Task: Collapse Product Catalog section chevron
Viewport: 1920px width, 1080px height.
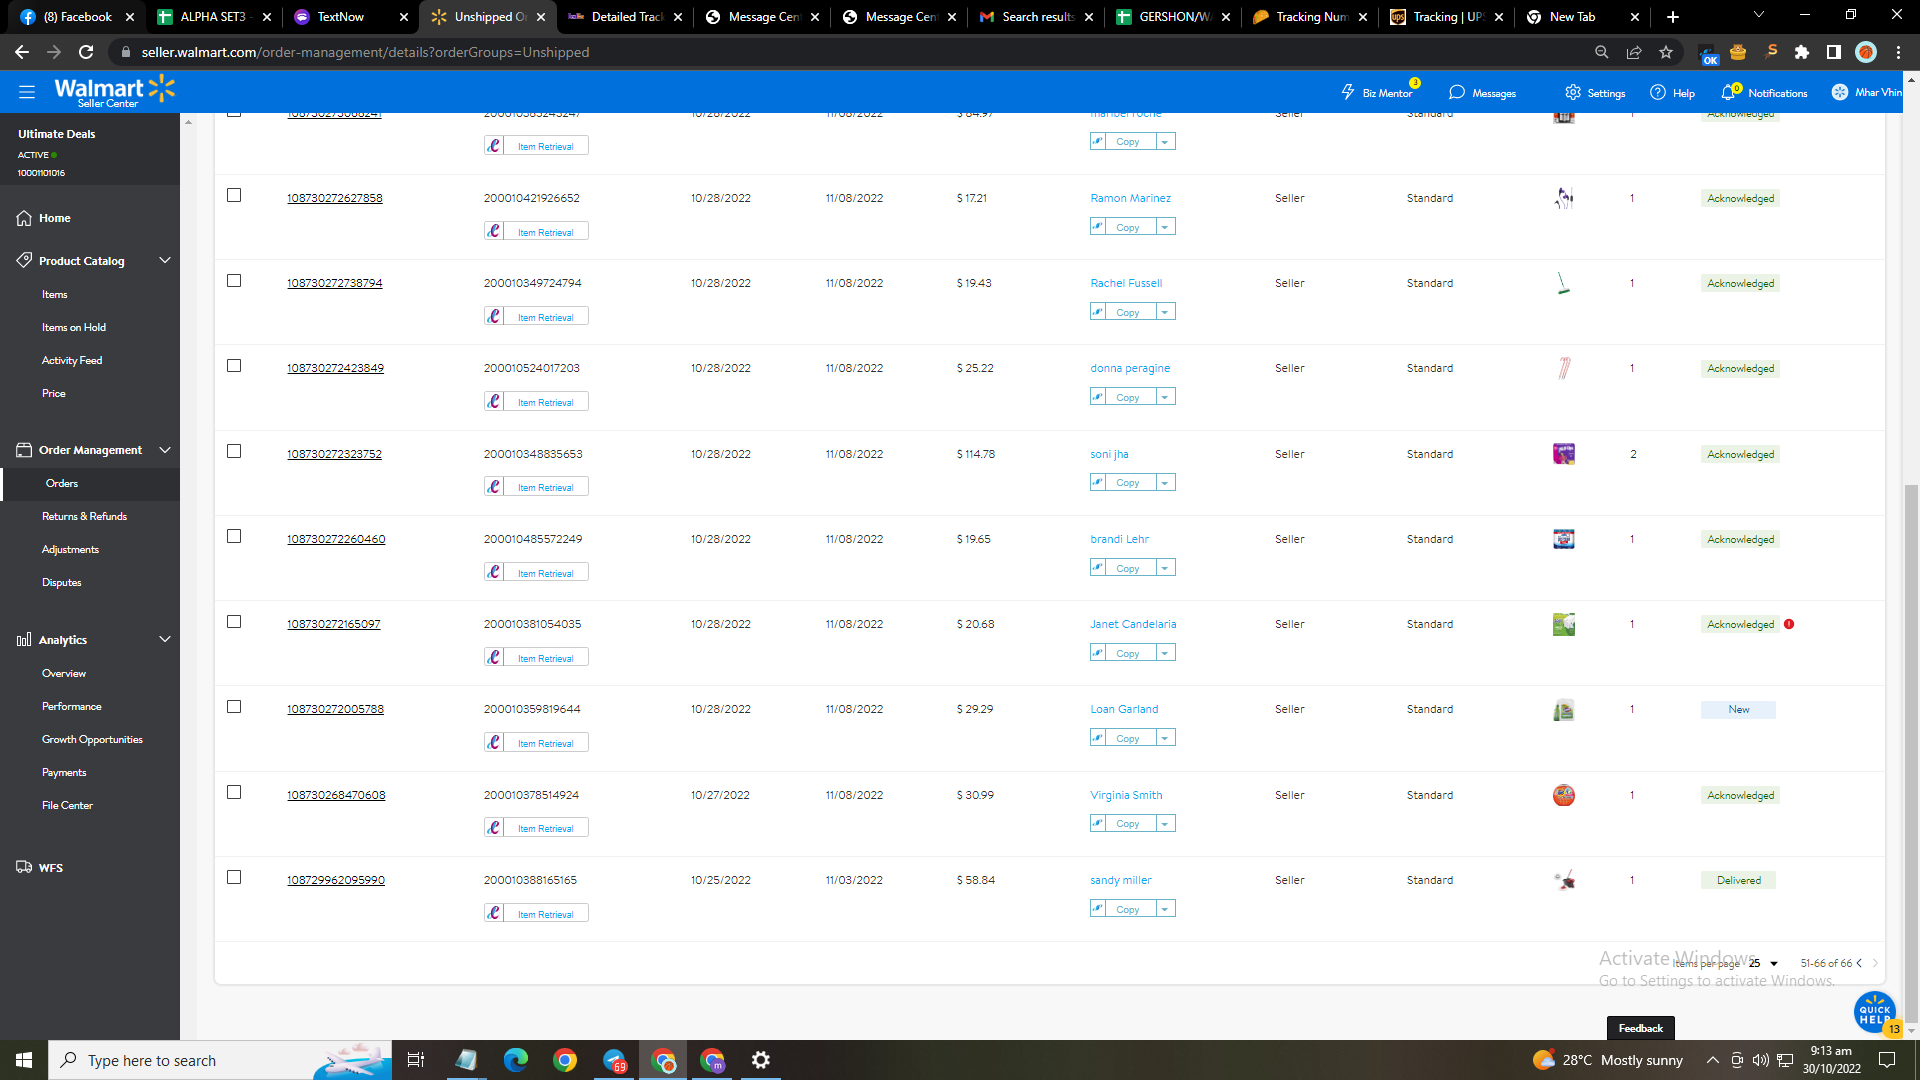Action: coord(165,260)
